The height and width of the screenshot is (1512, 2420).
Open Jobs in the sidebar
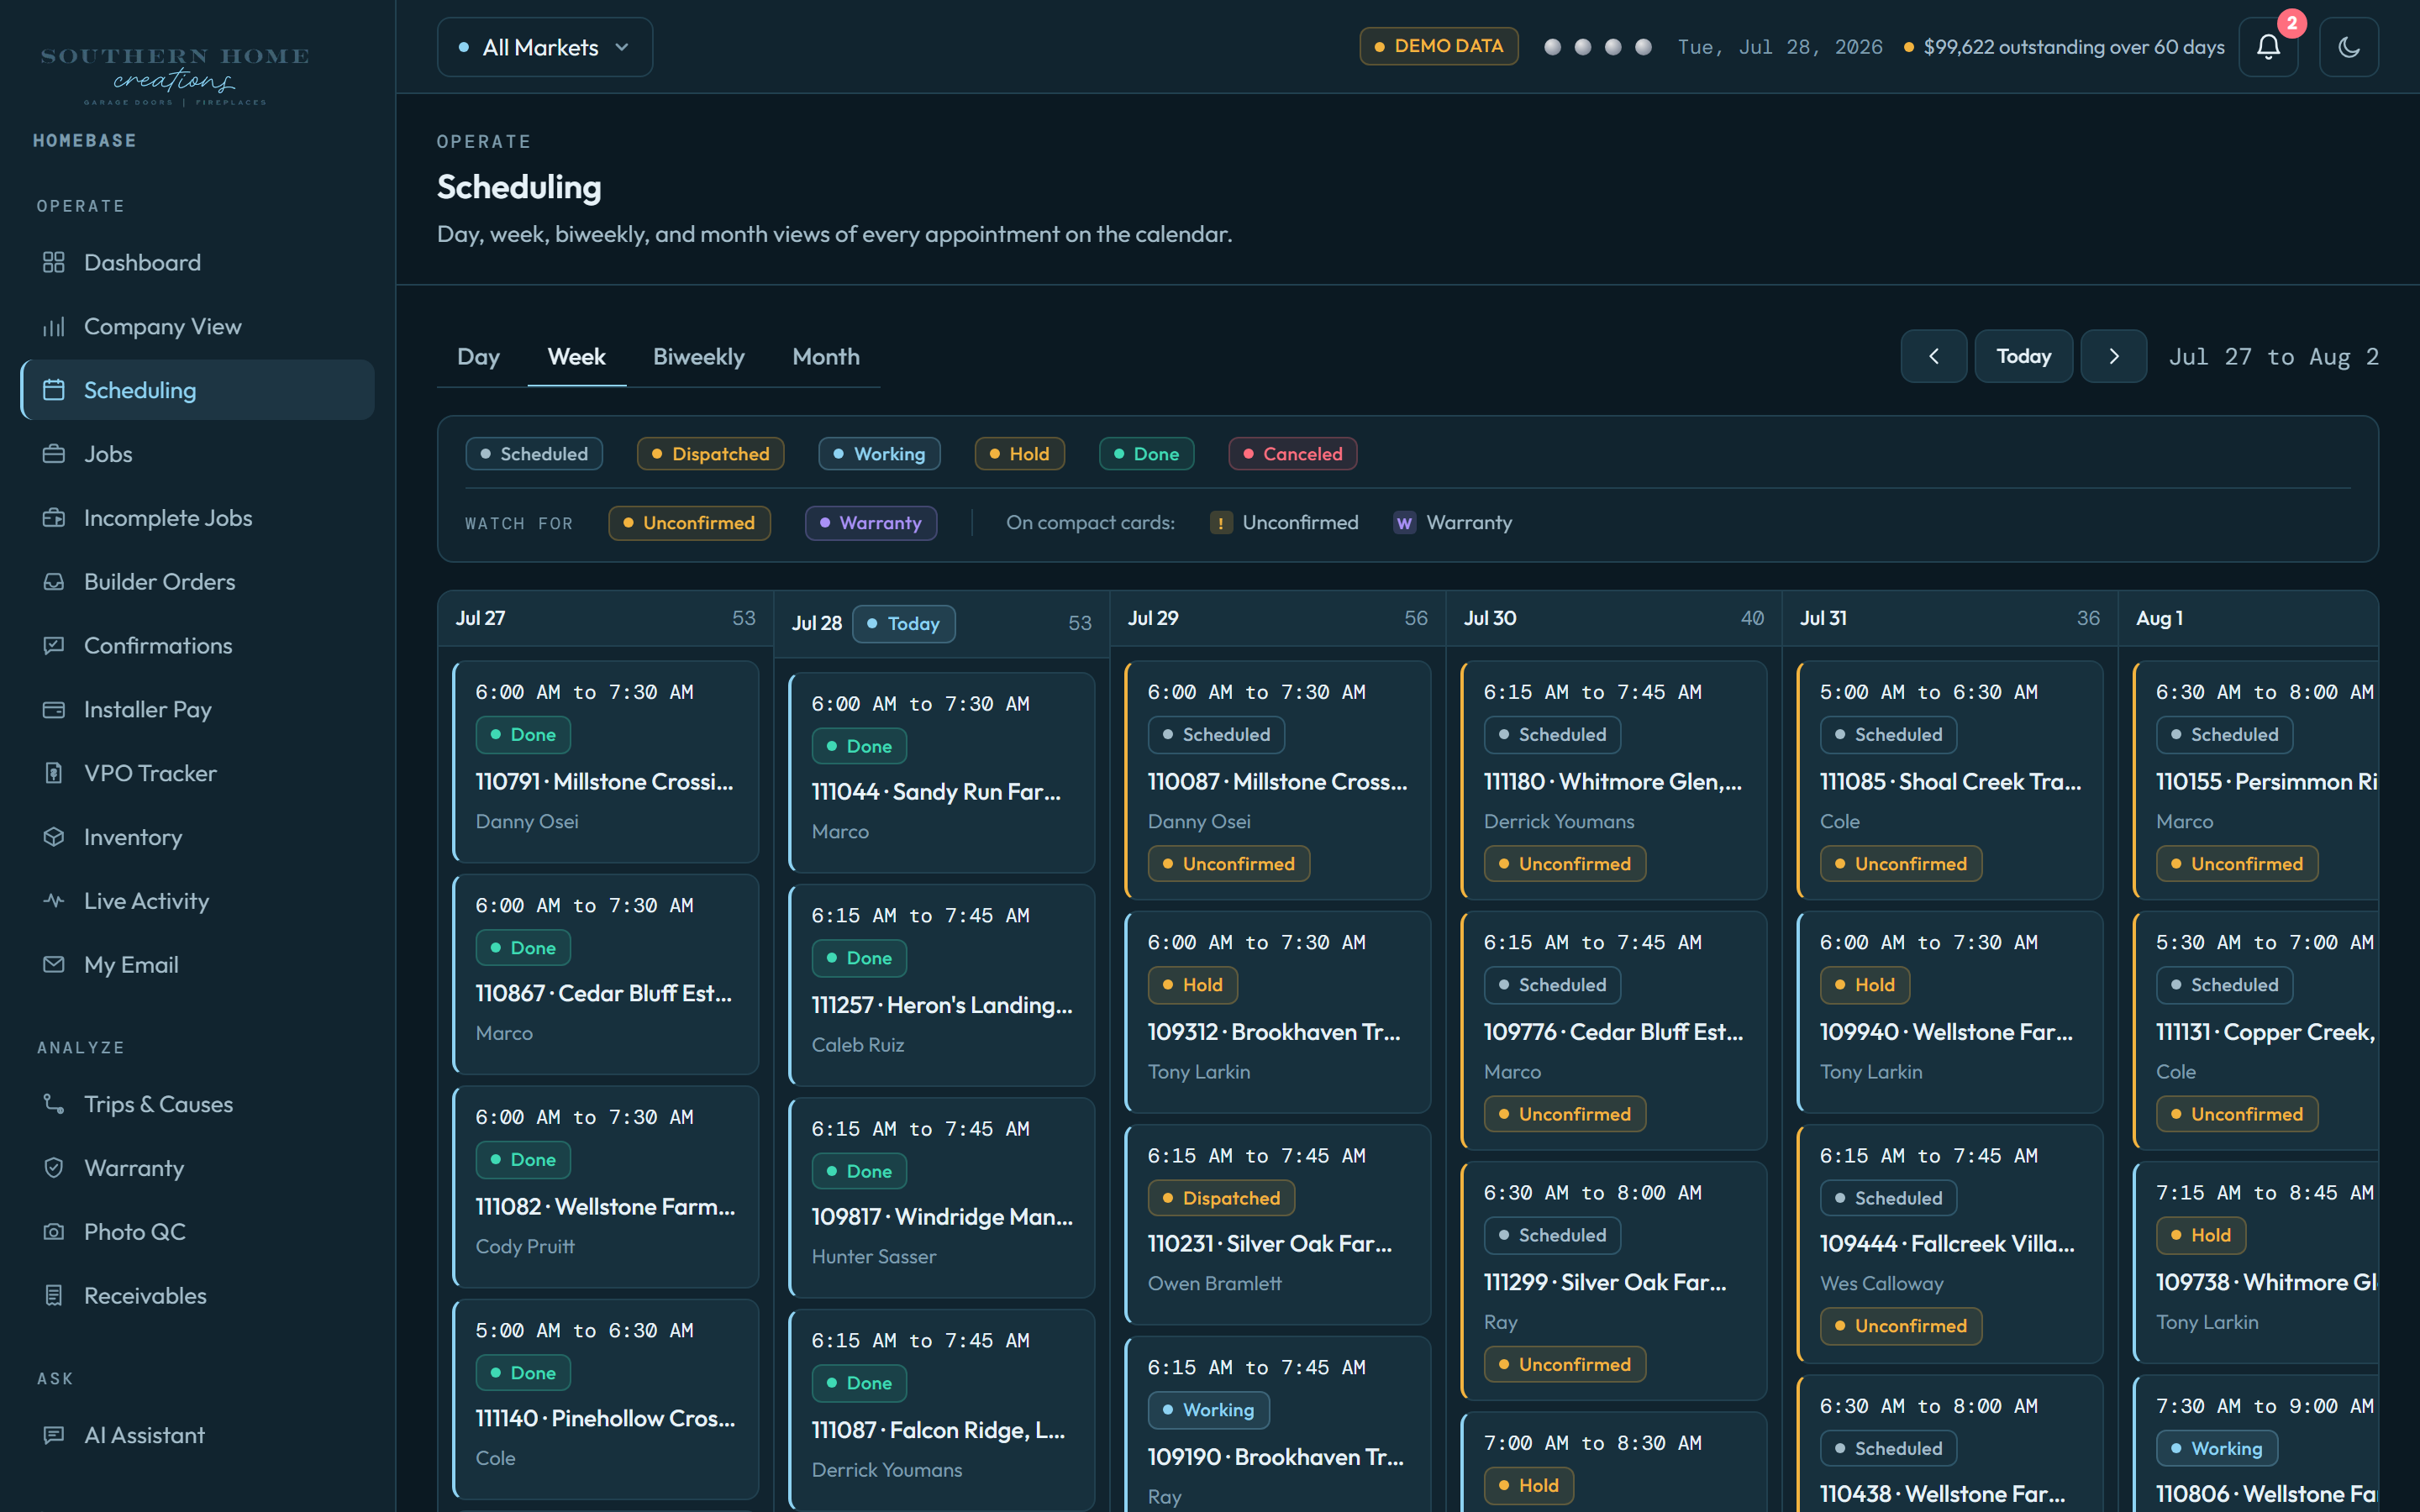(198, 454)
